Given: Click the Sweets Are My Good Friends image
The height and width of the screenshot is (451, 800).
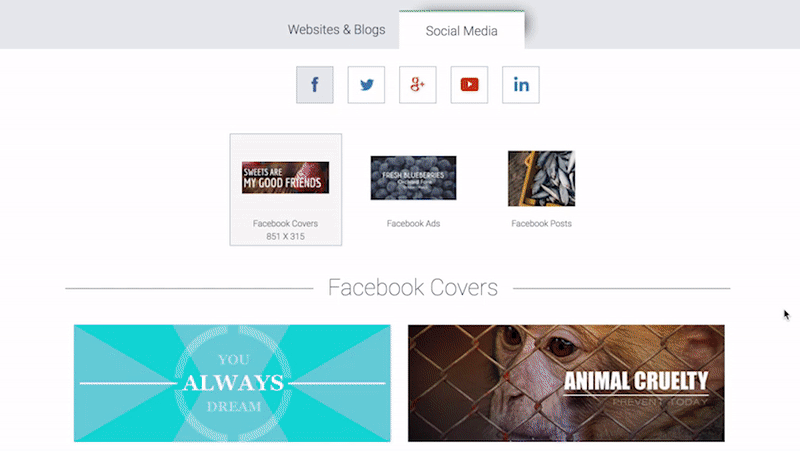Looking at the screenshot, I should click(285, 178).
